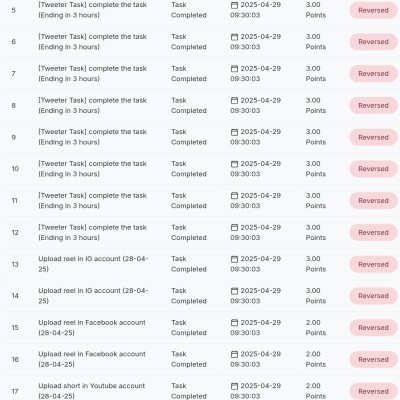Click the Reversed badge in row 6
This screenshot has width=400, height=400.
point(373,42)
